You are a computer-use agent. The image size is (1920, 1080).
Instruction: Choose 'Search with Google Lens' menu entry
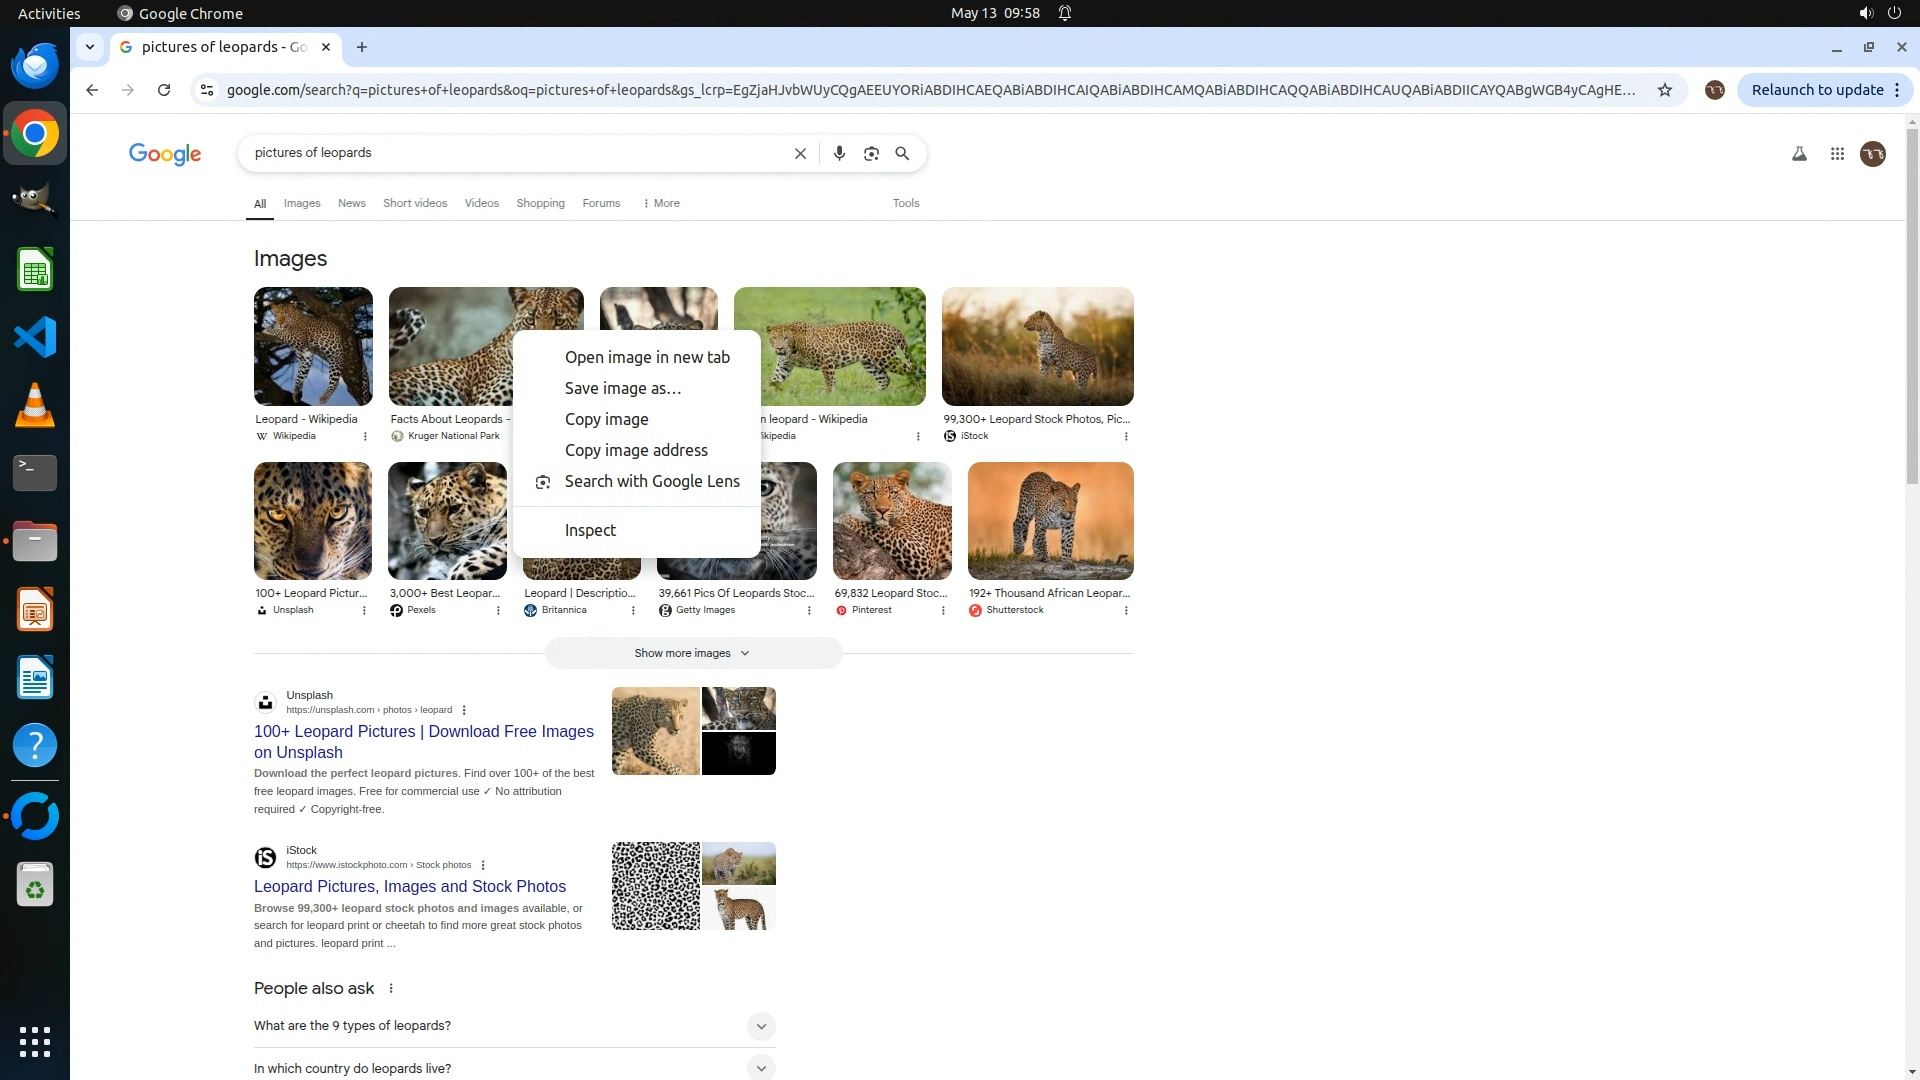click(x=652, y=481)
